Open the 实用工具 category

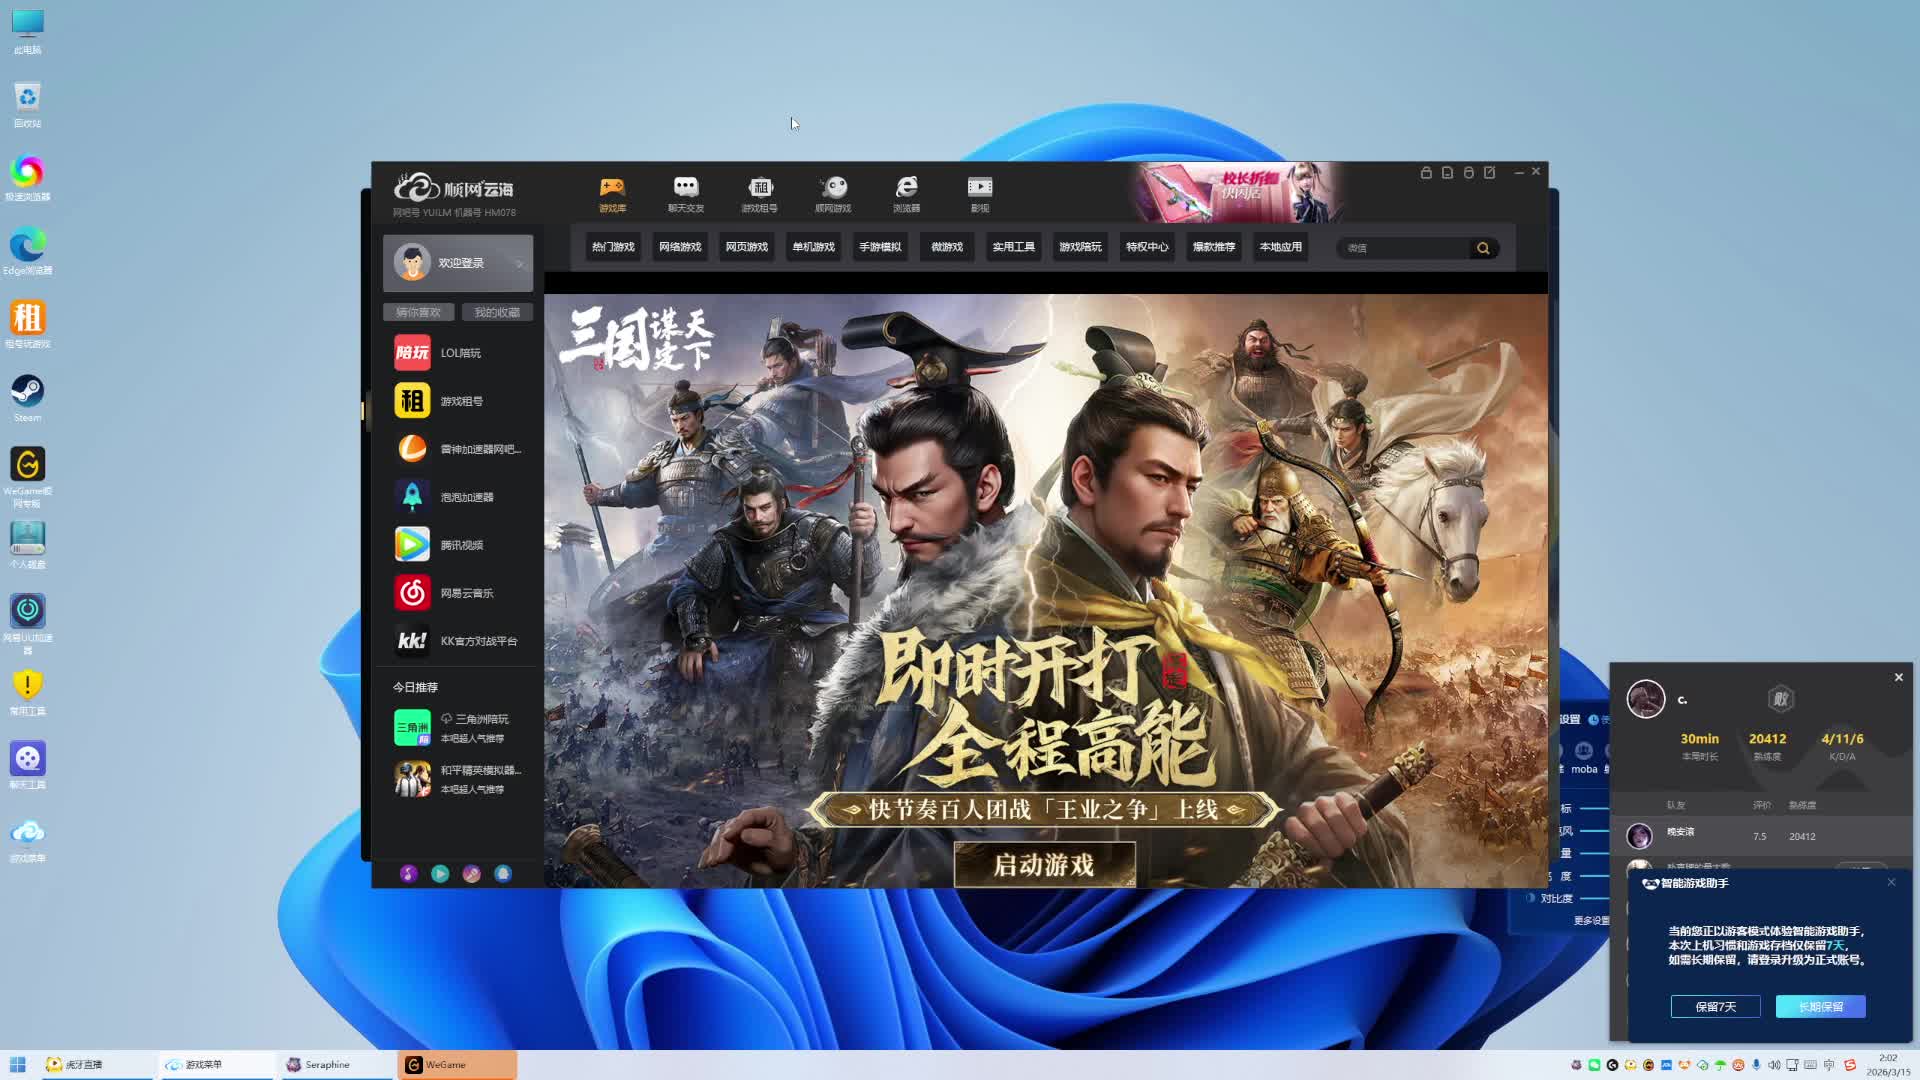(x=1013, y=247)
